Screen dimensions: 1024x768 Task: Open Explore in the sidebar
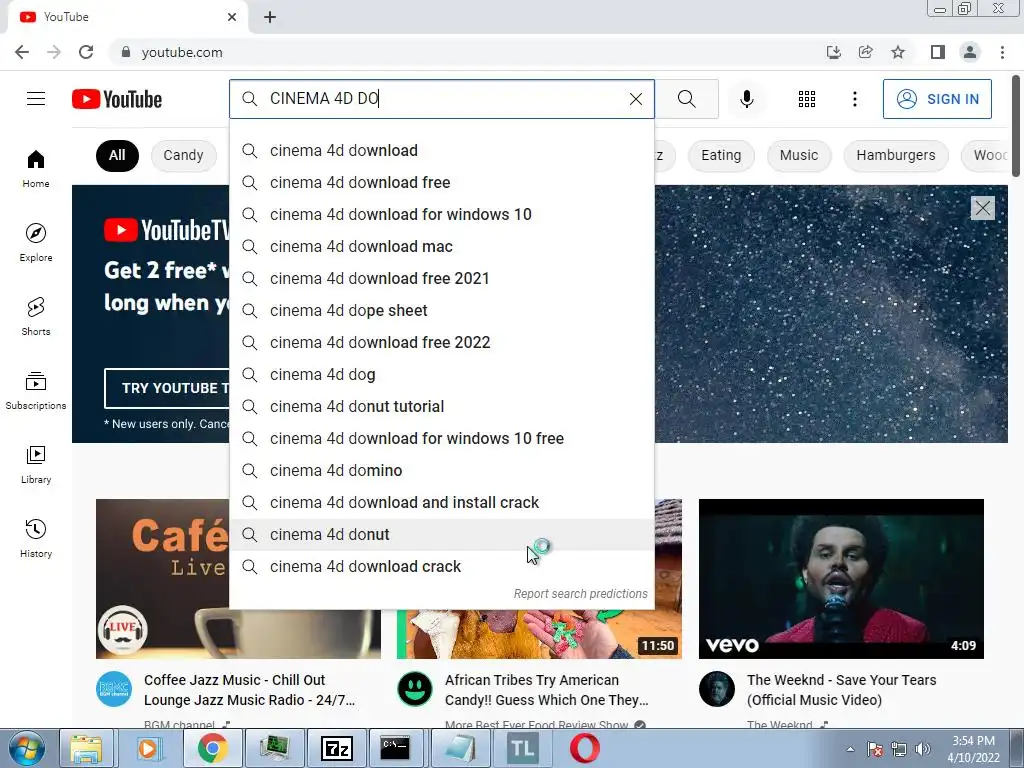[x=36, y=243]
